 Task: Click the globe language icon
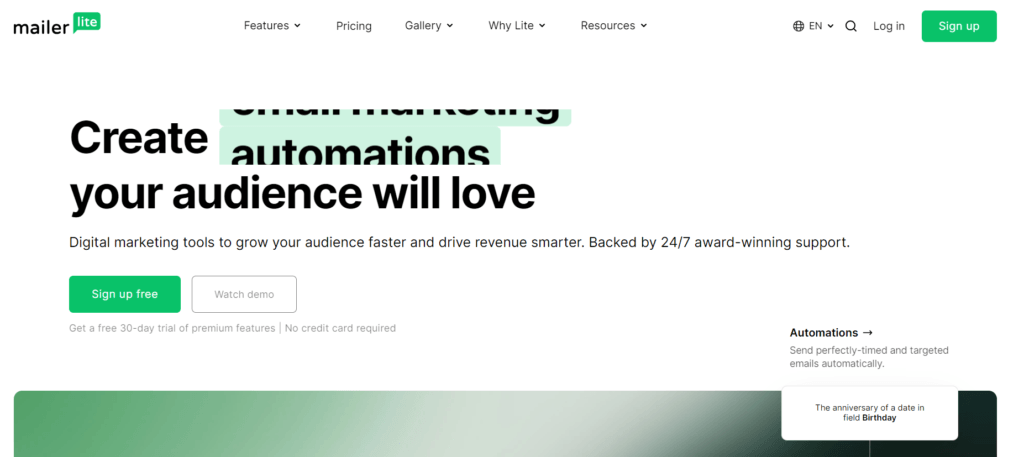(798, 26)
